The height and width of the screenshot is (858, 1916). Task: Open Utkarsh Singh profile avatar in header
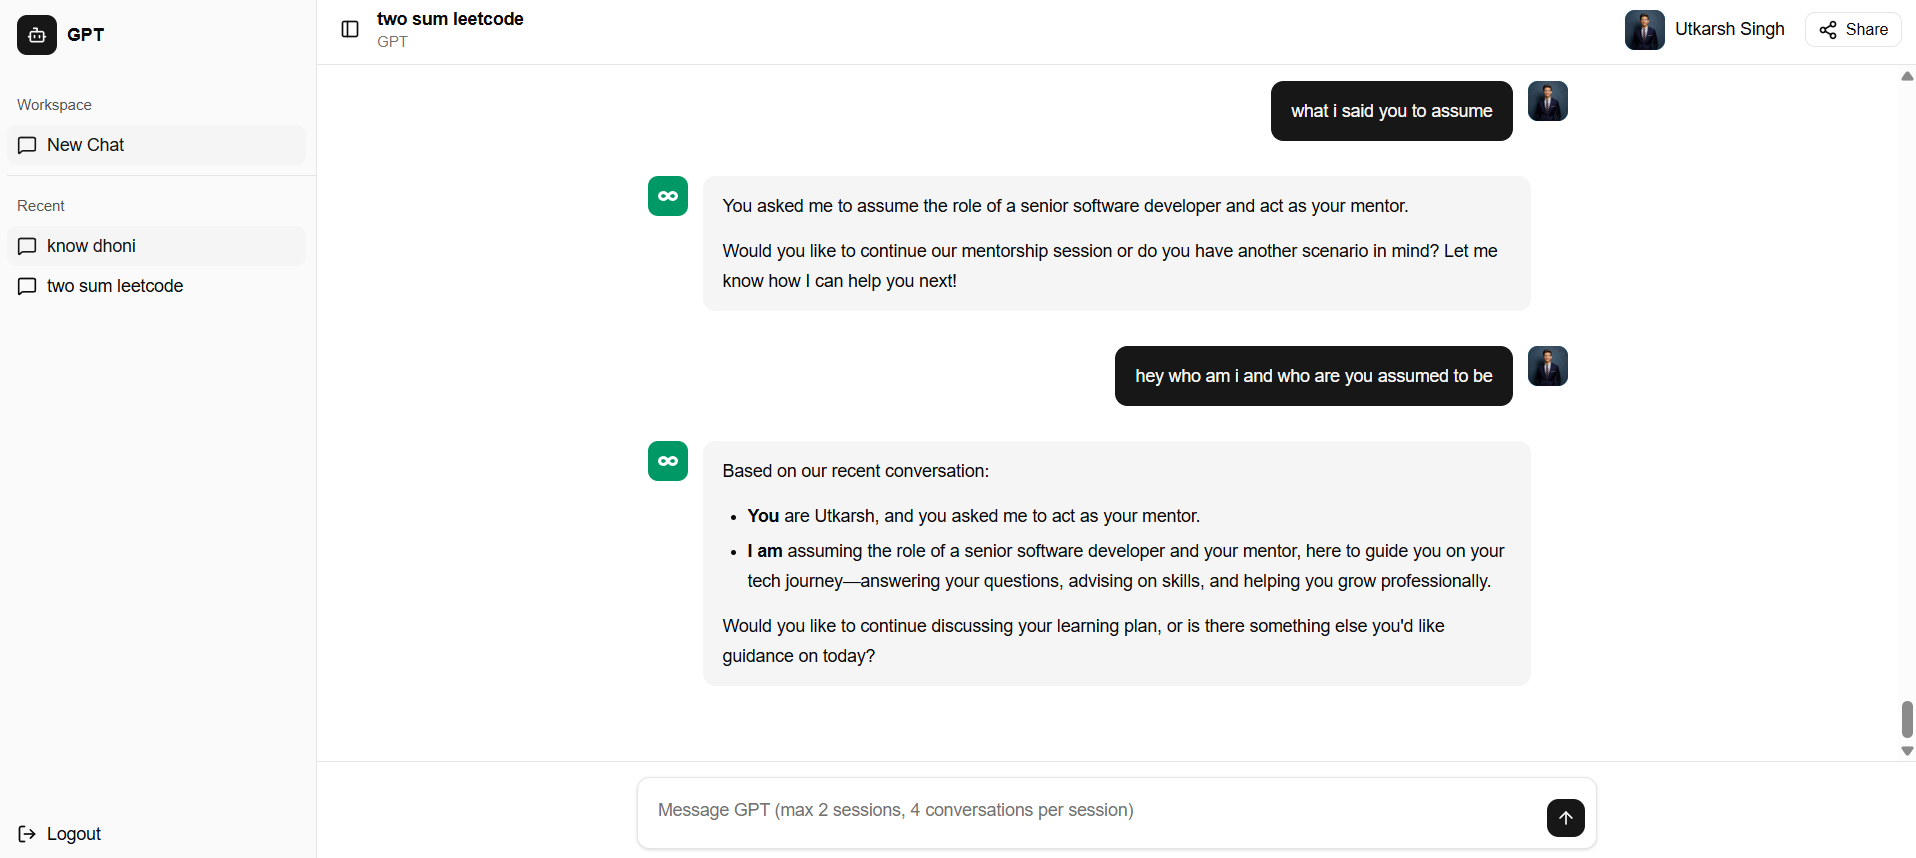(1644, 30)
